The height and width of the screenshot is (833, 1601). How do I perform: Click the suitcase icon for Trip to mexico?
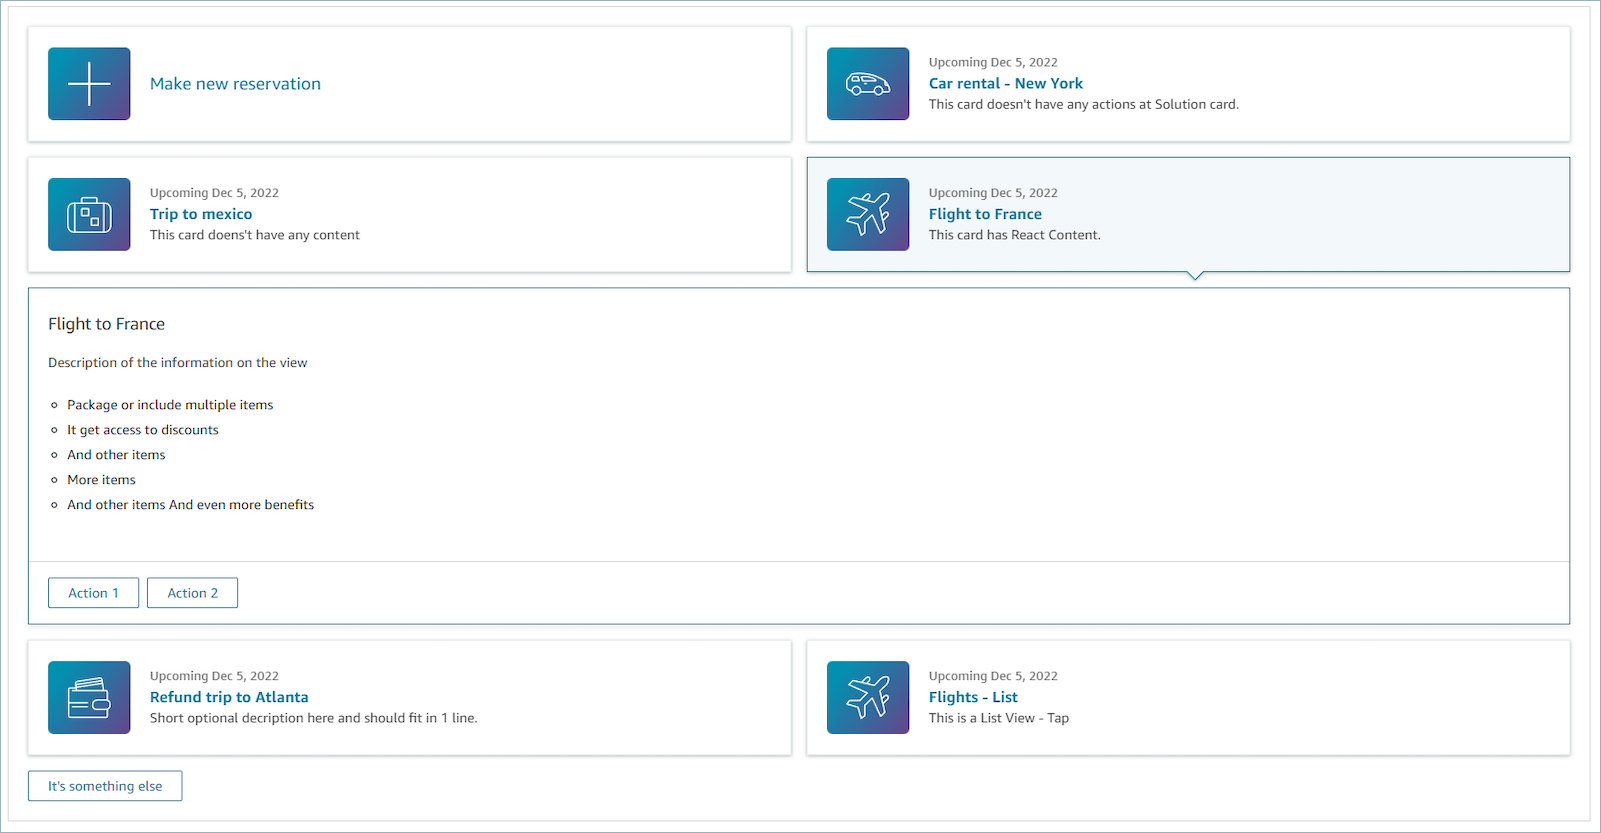89,214
